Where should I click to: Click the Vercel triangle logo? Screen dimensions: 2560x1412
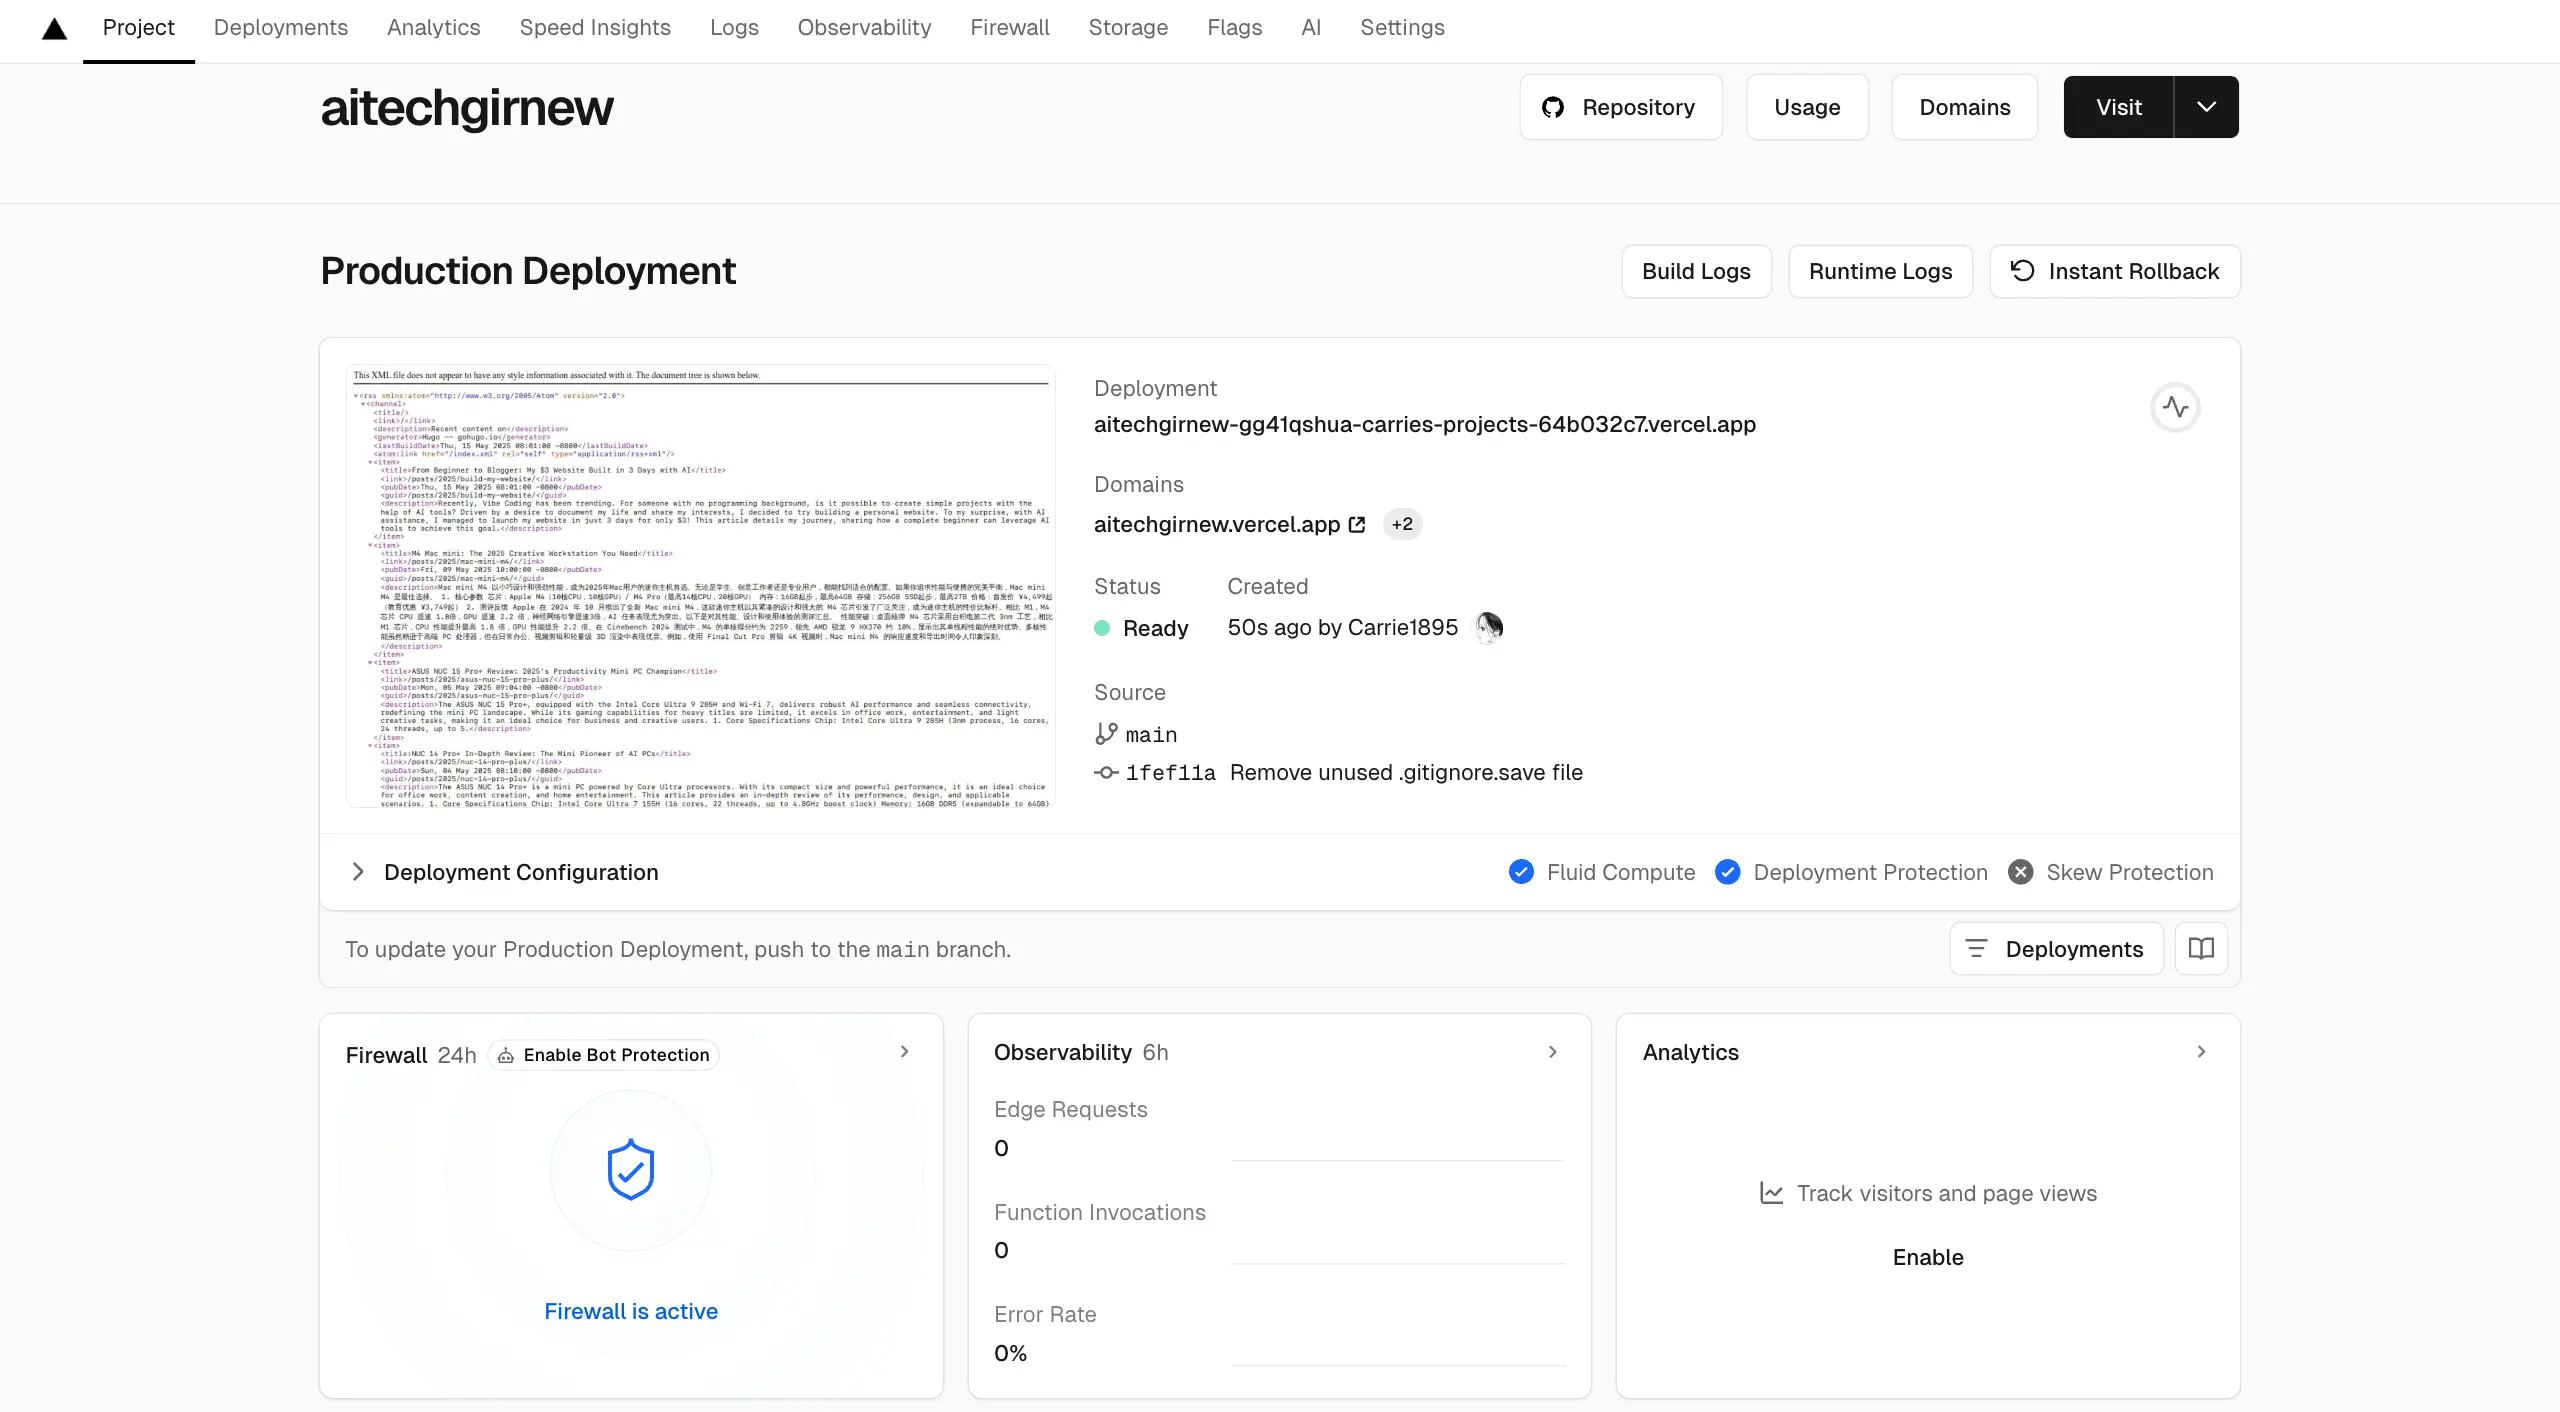54,28
